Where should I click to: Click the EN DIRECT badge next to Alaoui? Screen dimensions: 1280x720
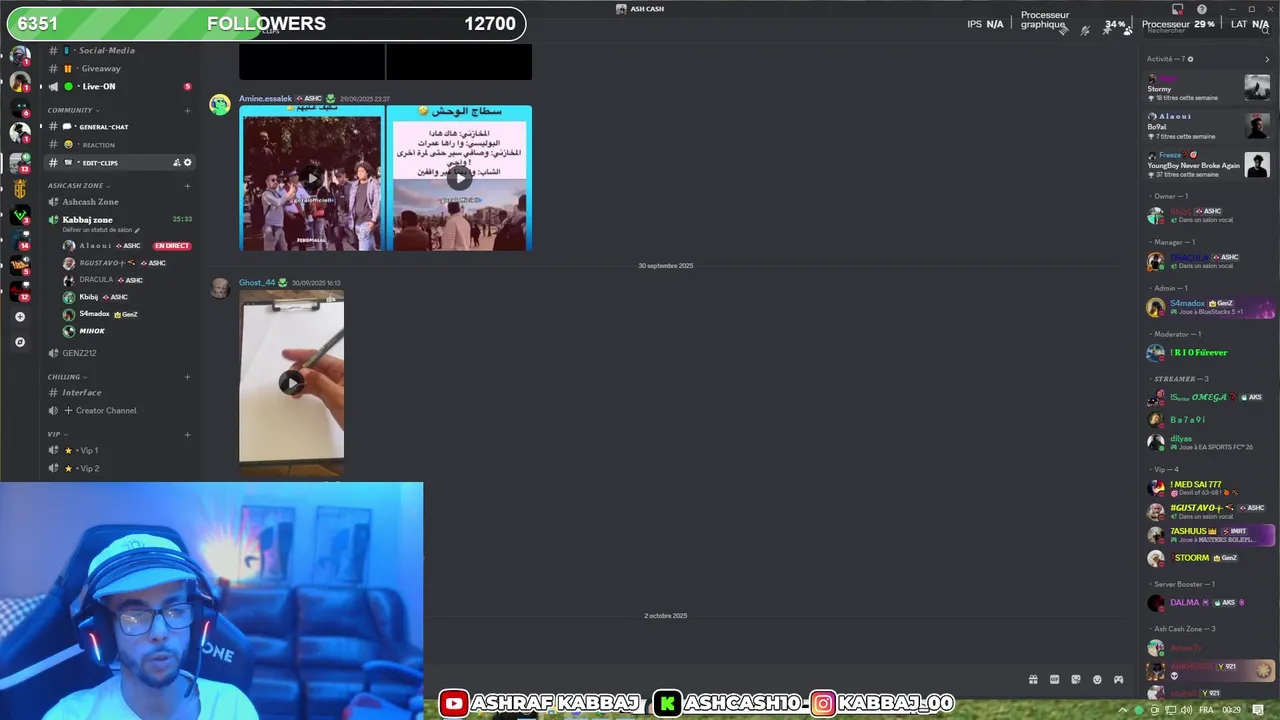171,246
